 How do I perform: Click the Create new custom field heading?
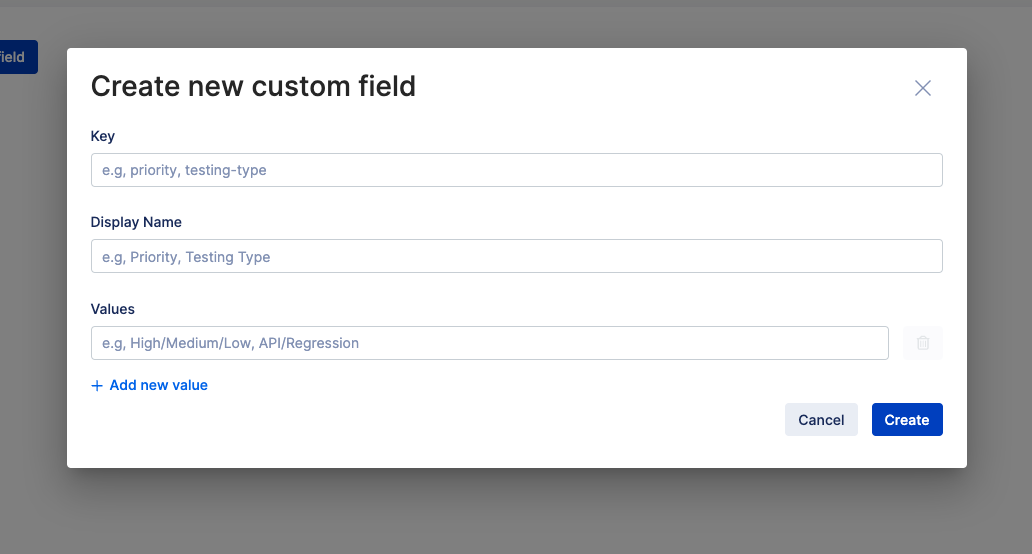click(x=253, y=87)
